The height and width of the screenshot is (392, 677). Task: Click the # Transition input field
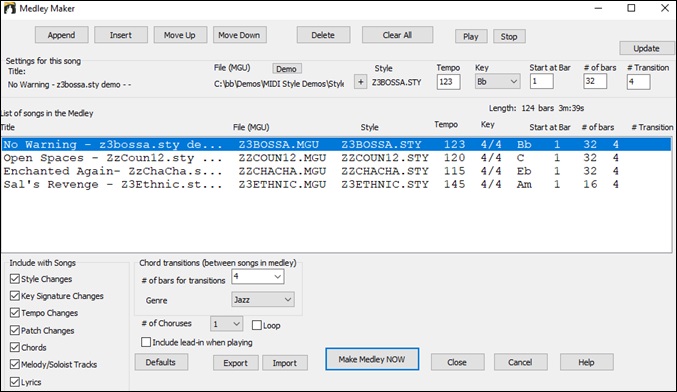638,82
